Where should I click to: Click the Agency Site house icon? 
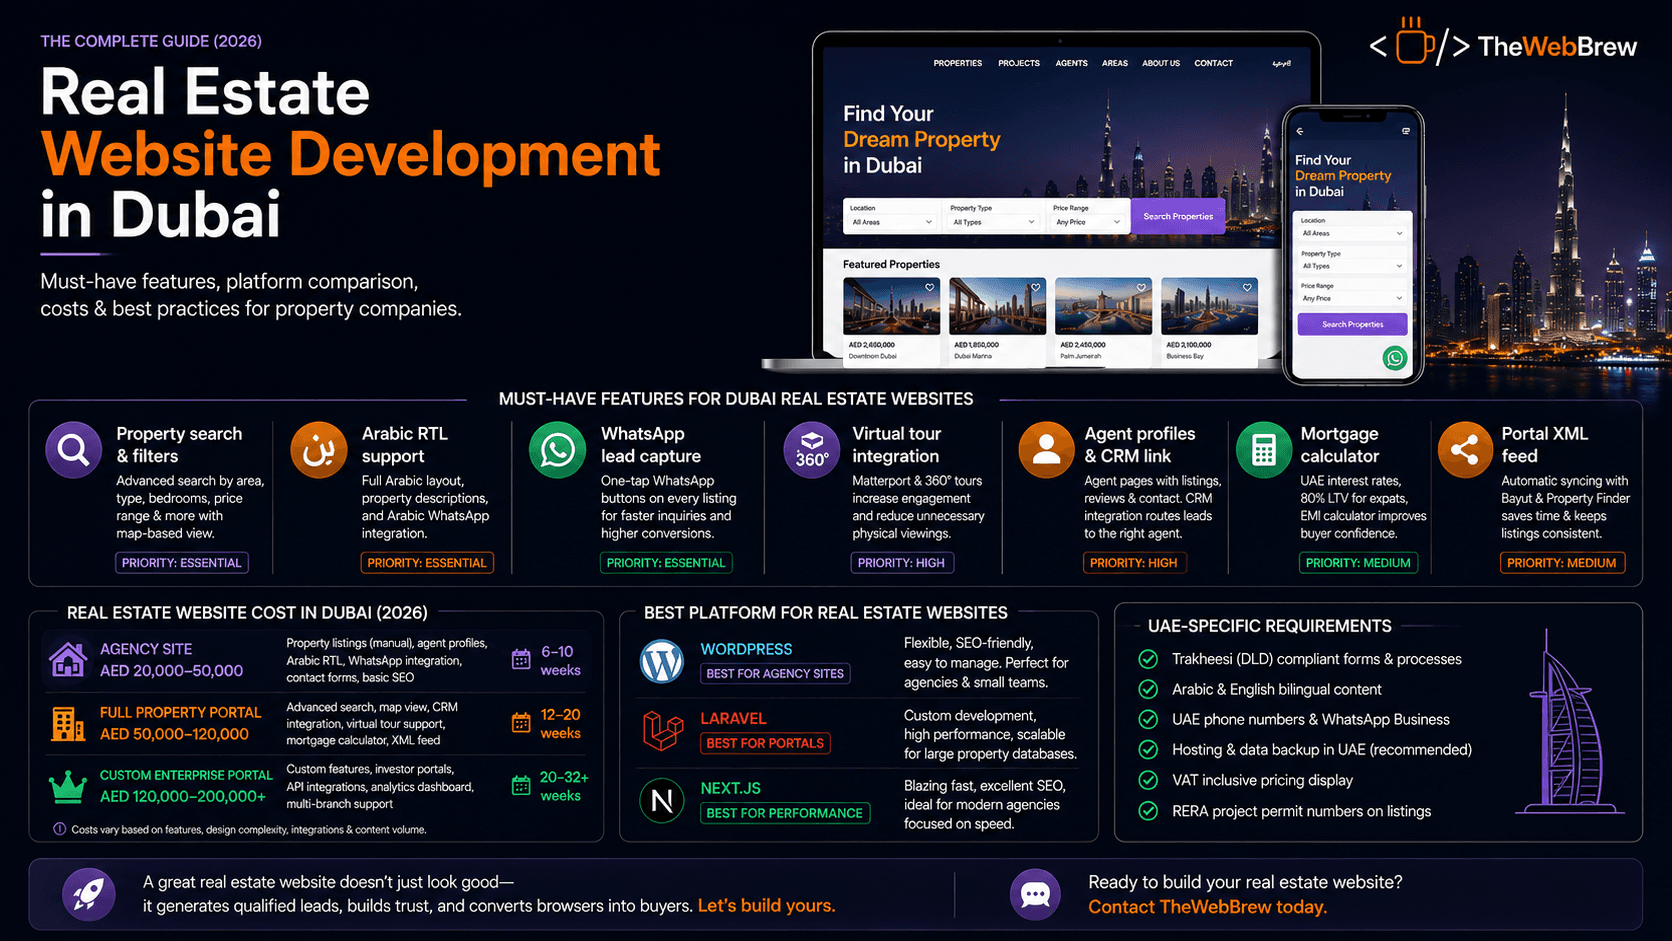pyautogui.click(x=68, y=659)
